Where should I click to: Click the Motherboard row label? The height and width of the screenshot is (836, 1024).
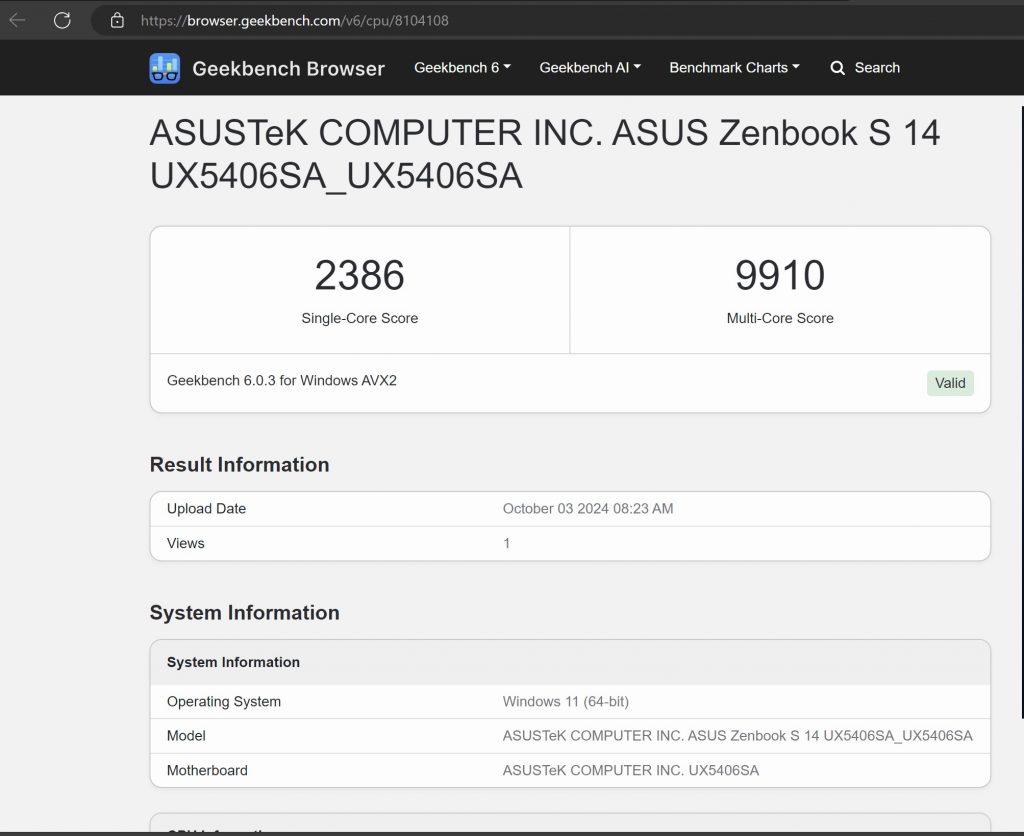tap(207, 771)
